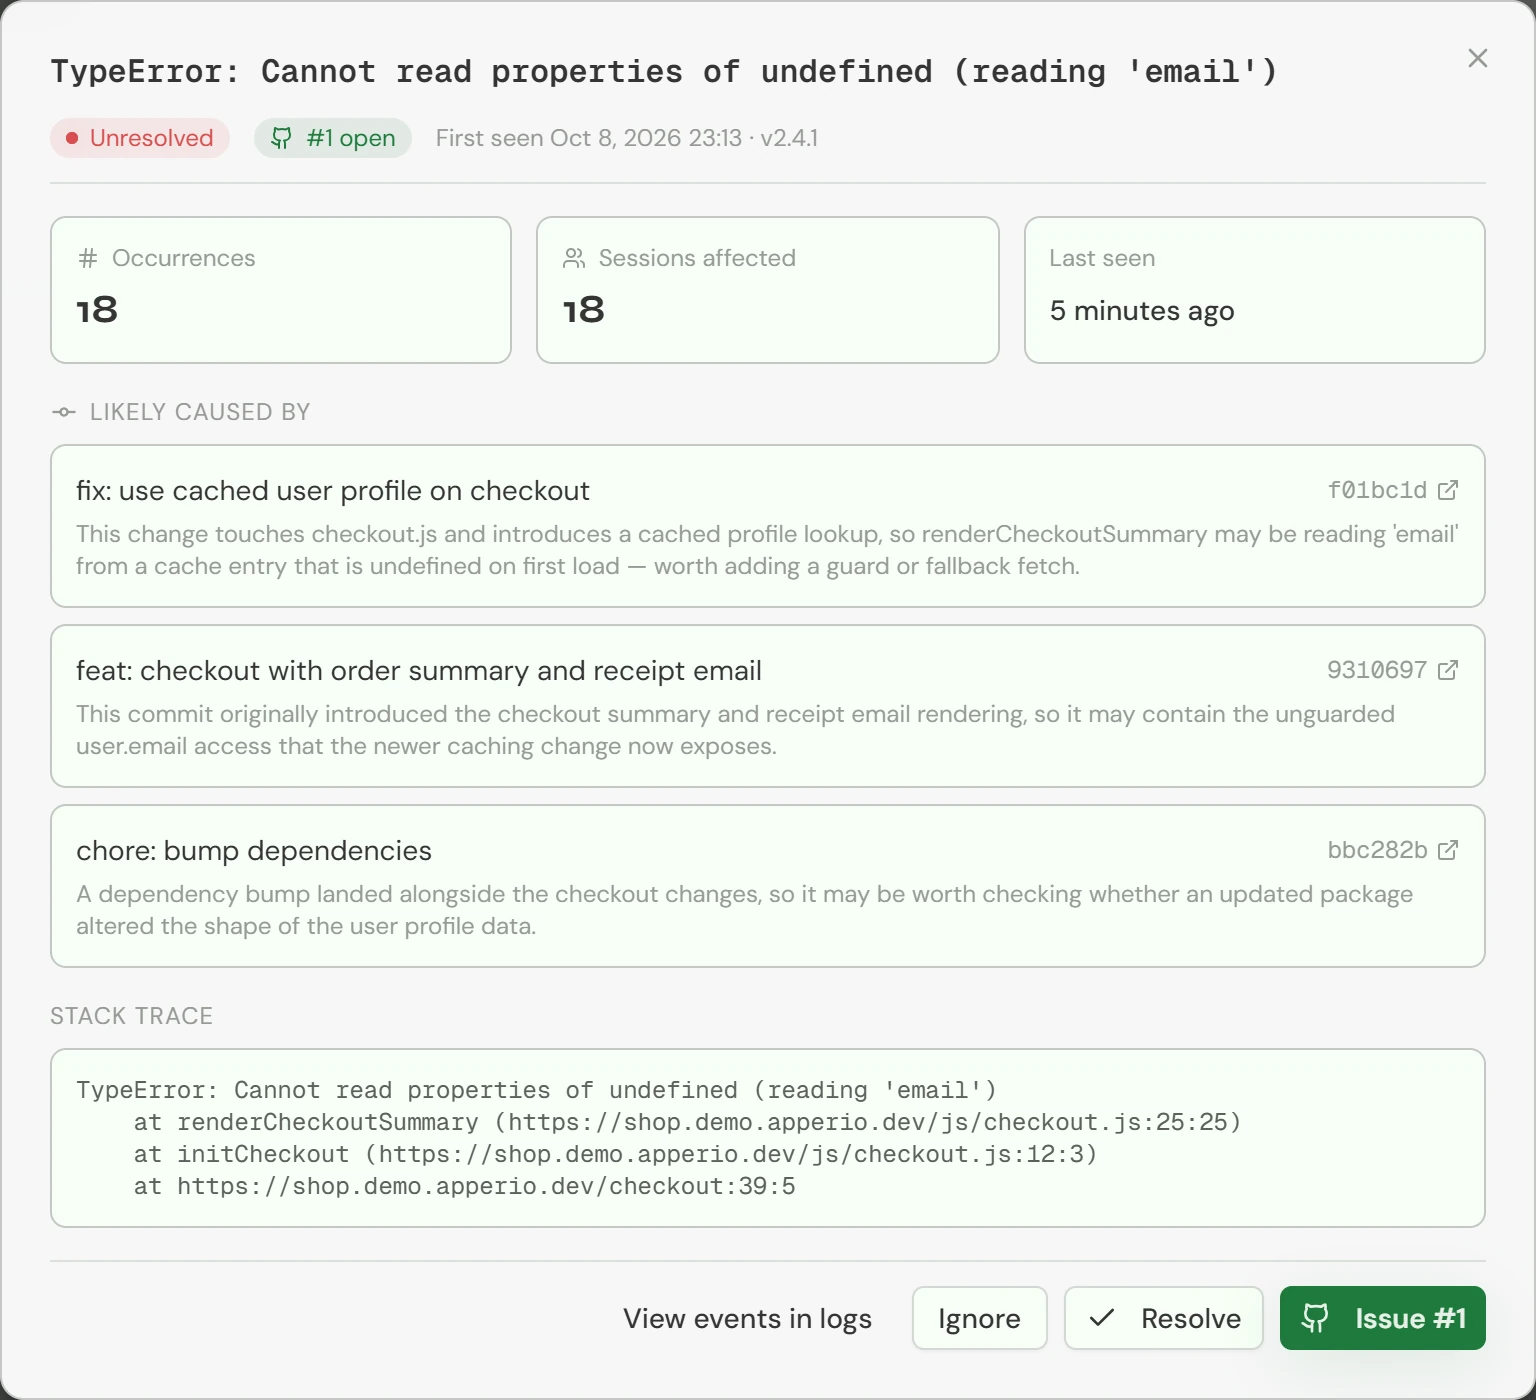
Task: Click the STACK TRACE section heading
Action: (131, 1016)
